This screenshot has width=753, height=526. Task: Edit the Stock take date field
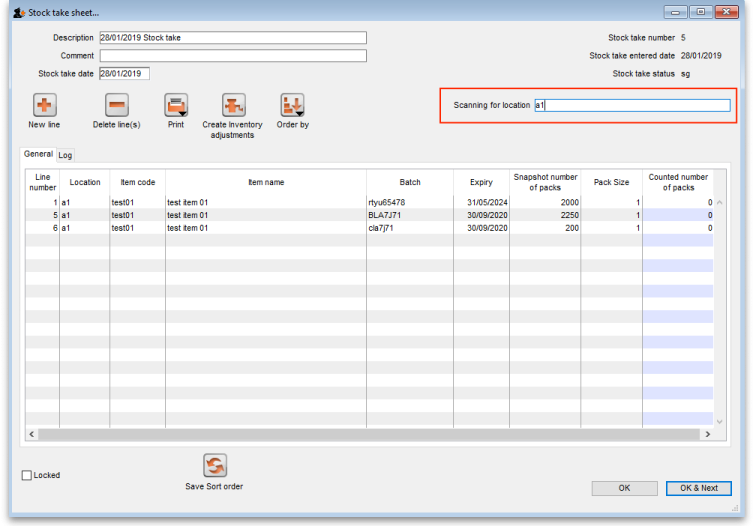tap(124, 74)
